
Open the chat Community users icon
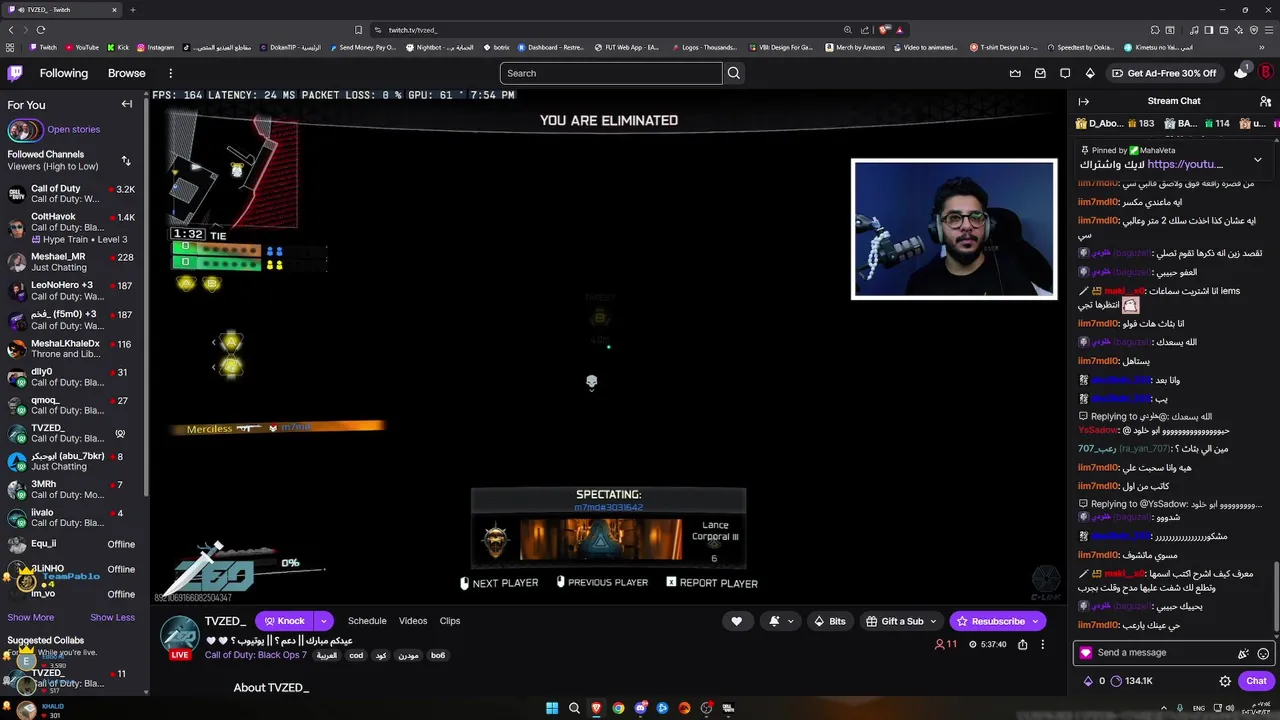coord(1265,101)
